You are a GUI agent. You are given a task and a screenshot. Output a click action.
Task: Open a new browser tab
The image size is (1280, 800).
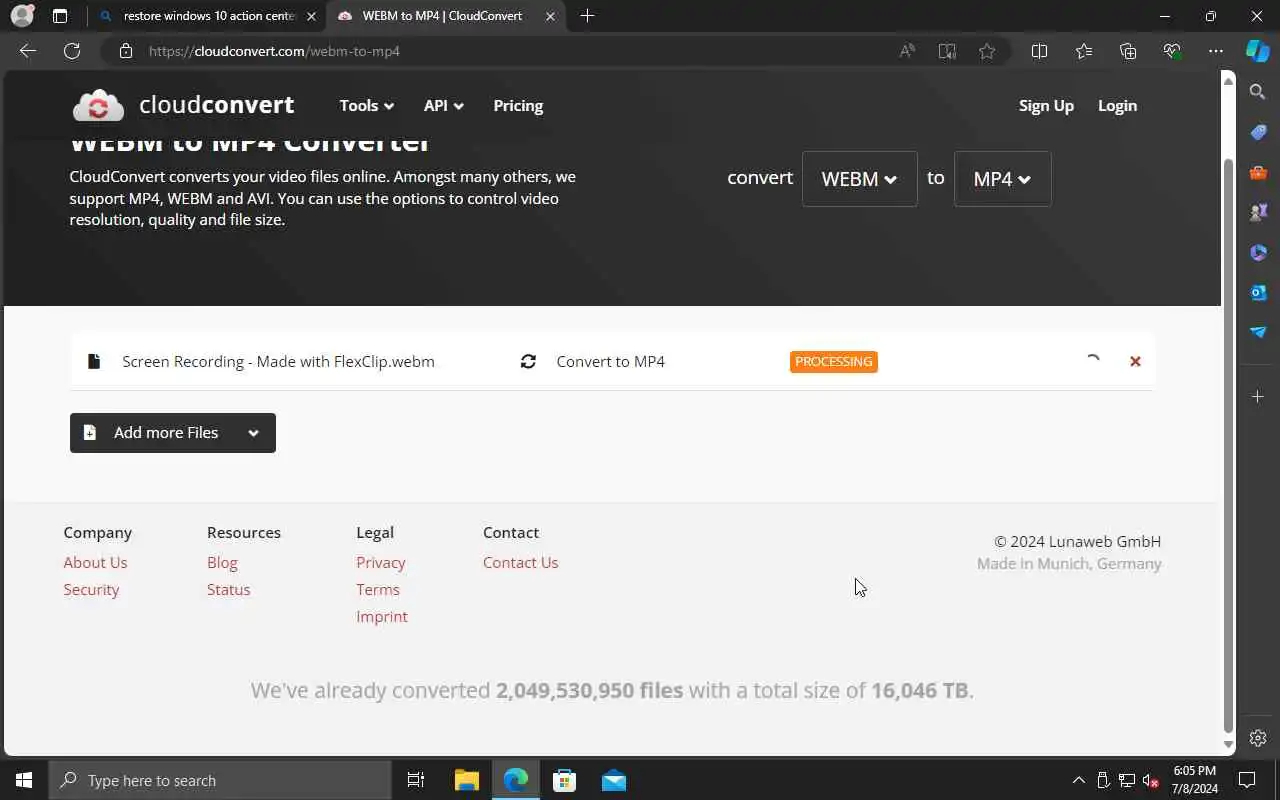coord(587,16)
